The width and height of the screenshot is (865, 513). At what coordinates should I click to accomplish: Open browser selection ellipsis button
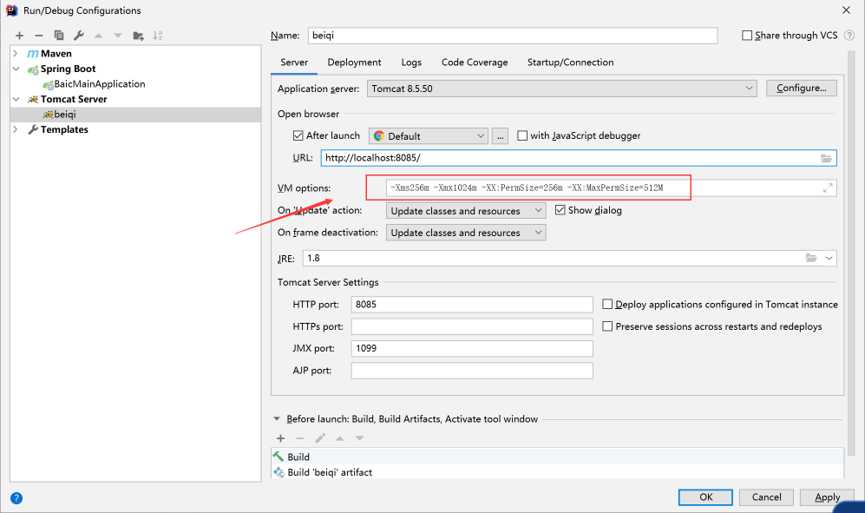pyautogui.click(x=500, y=136)
